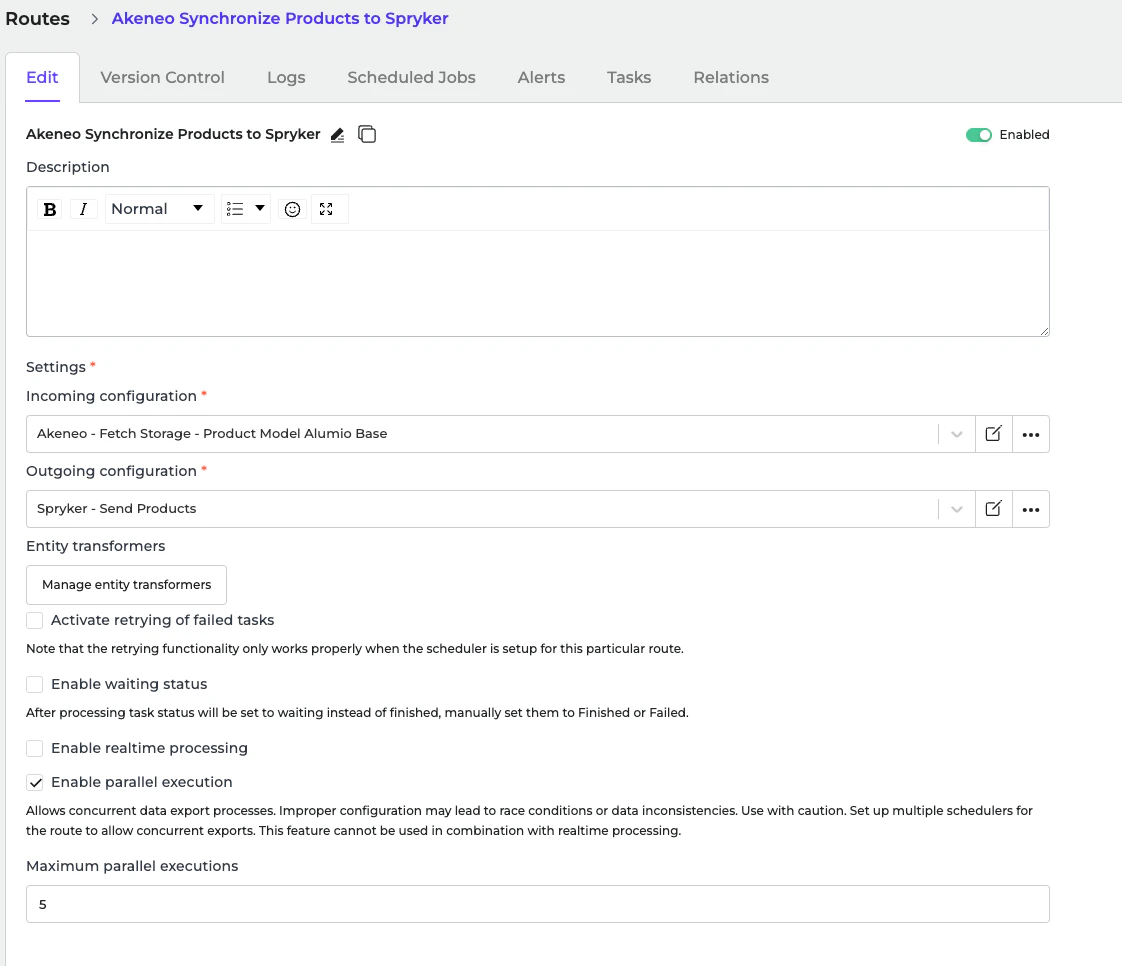Click the breadcrumb chevron after Routes

[94, 19]
